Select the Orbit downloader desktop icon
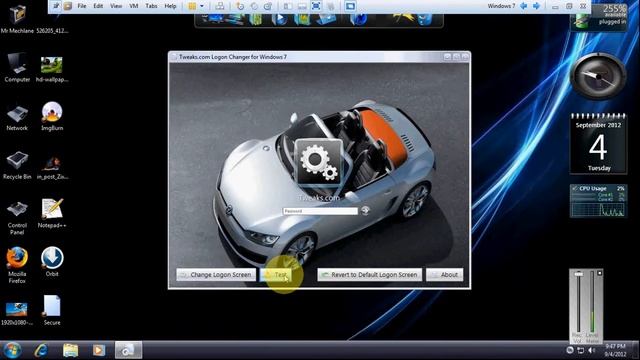Viewport: 640px width, 360px height. tap(52, 262)
